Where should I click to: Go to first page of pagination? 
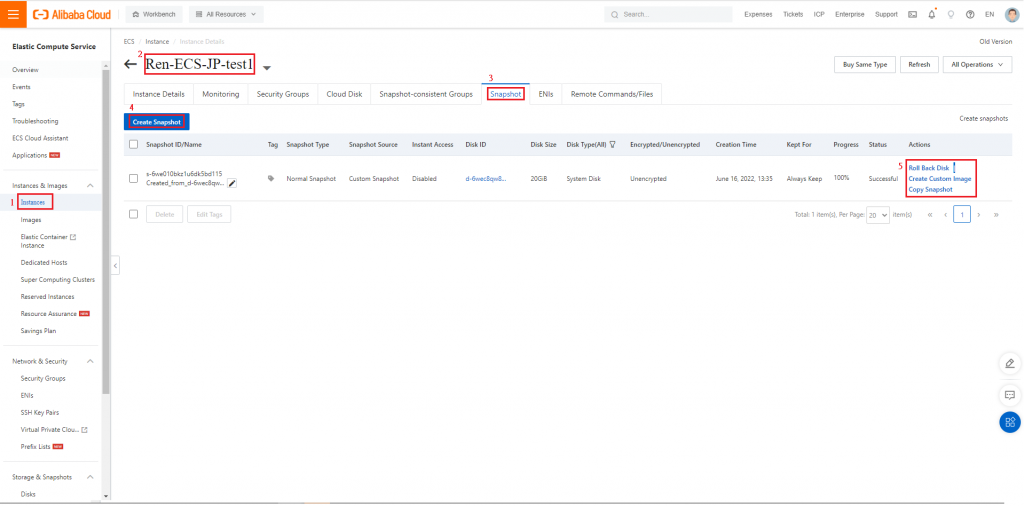pyautogui.click(x=929, y=214)
